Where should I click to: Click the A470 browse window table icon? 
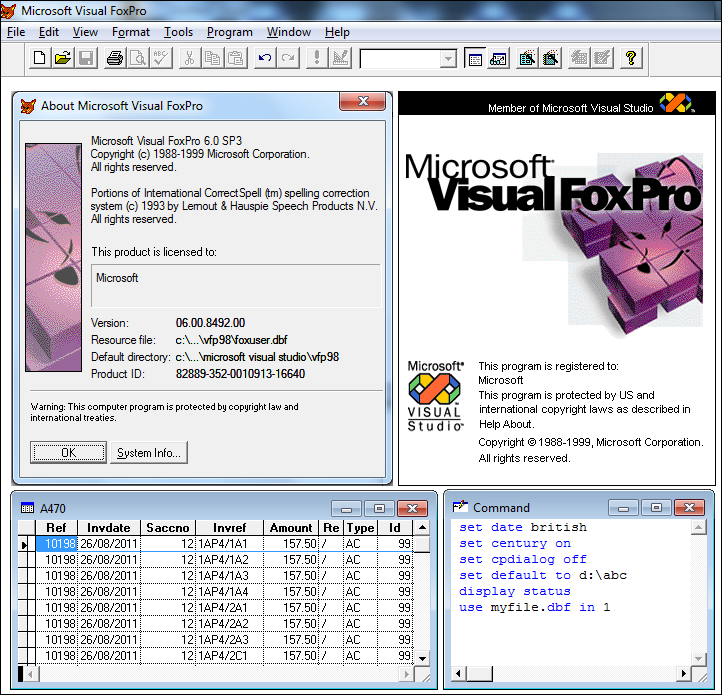coord(28,508)
